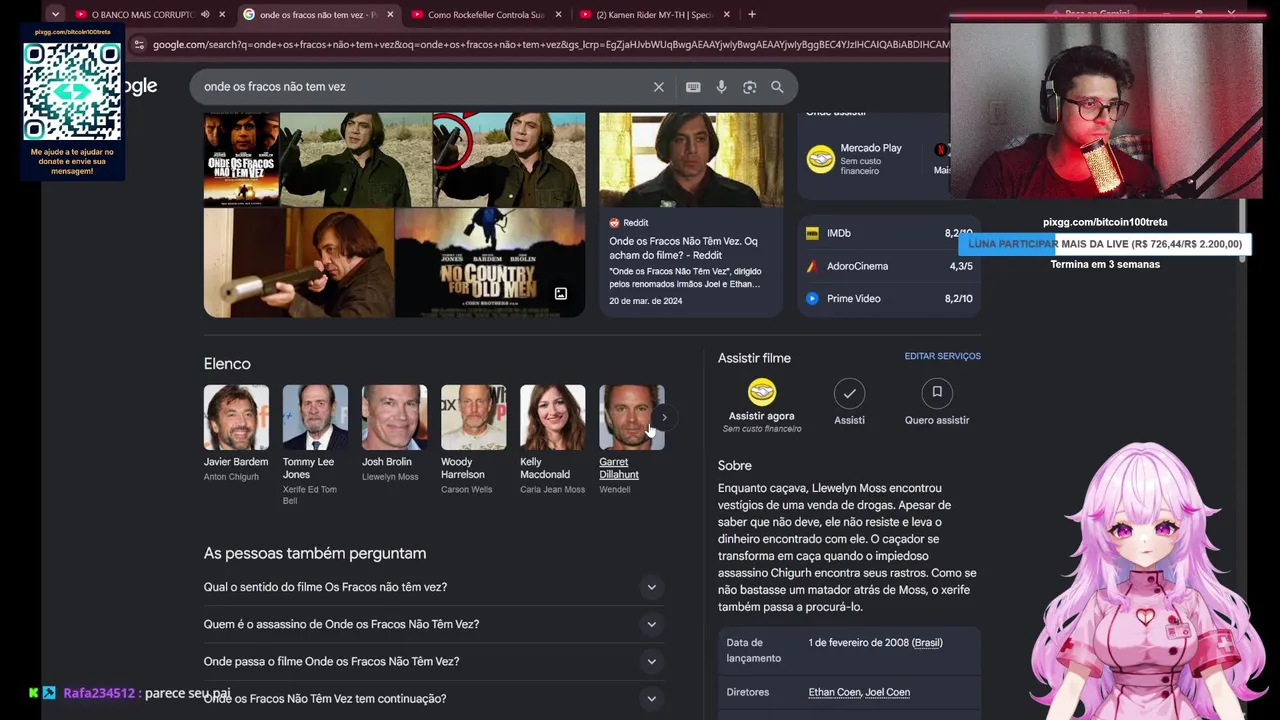The image size is (1280, 720).
Task: Click the browser address bar URL
Action: pyautogui.click(x=550, y=45)
